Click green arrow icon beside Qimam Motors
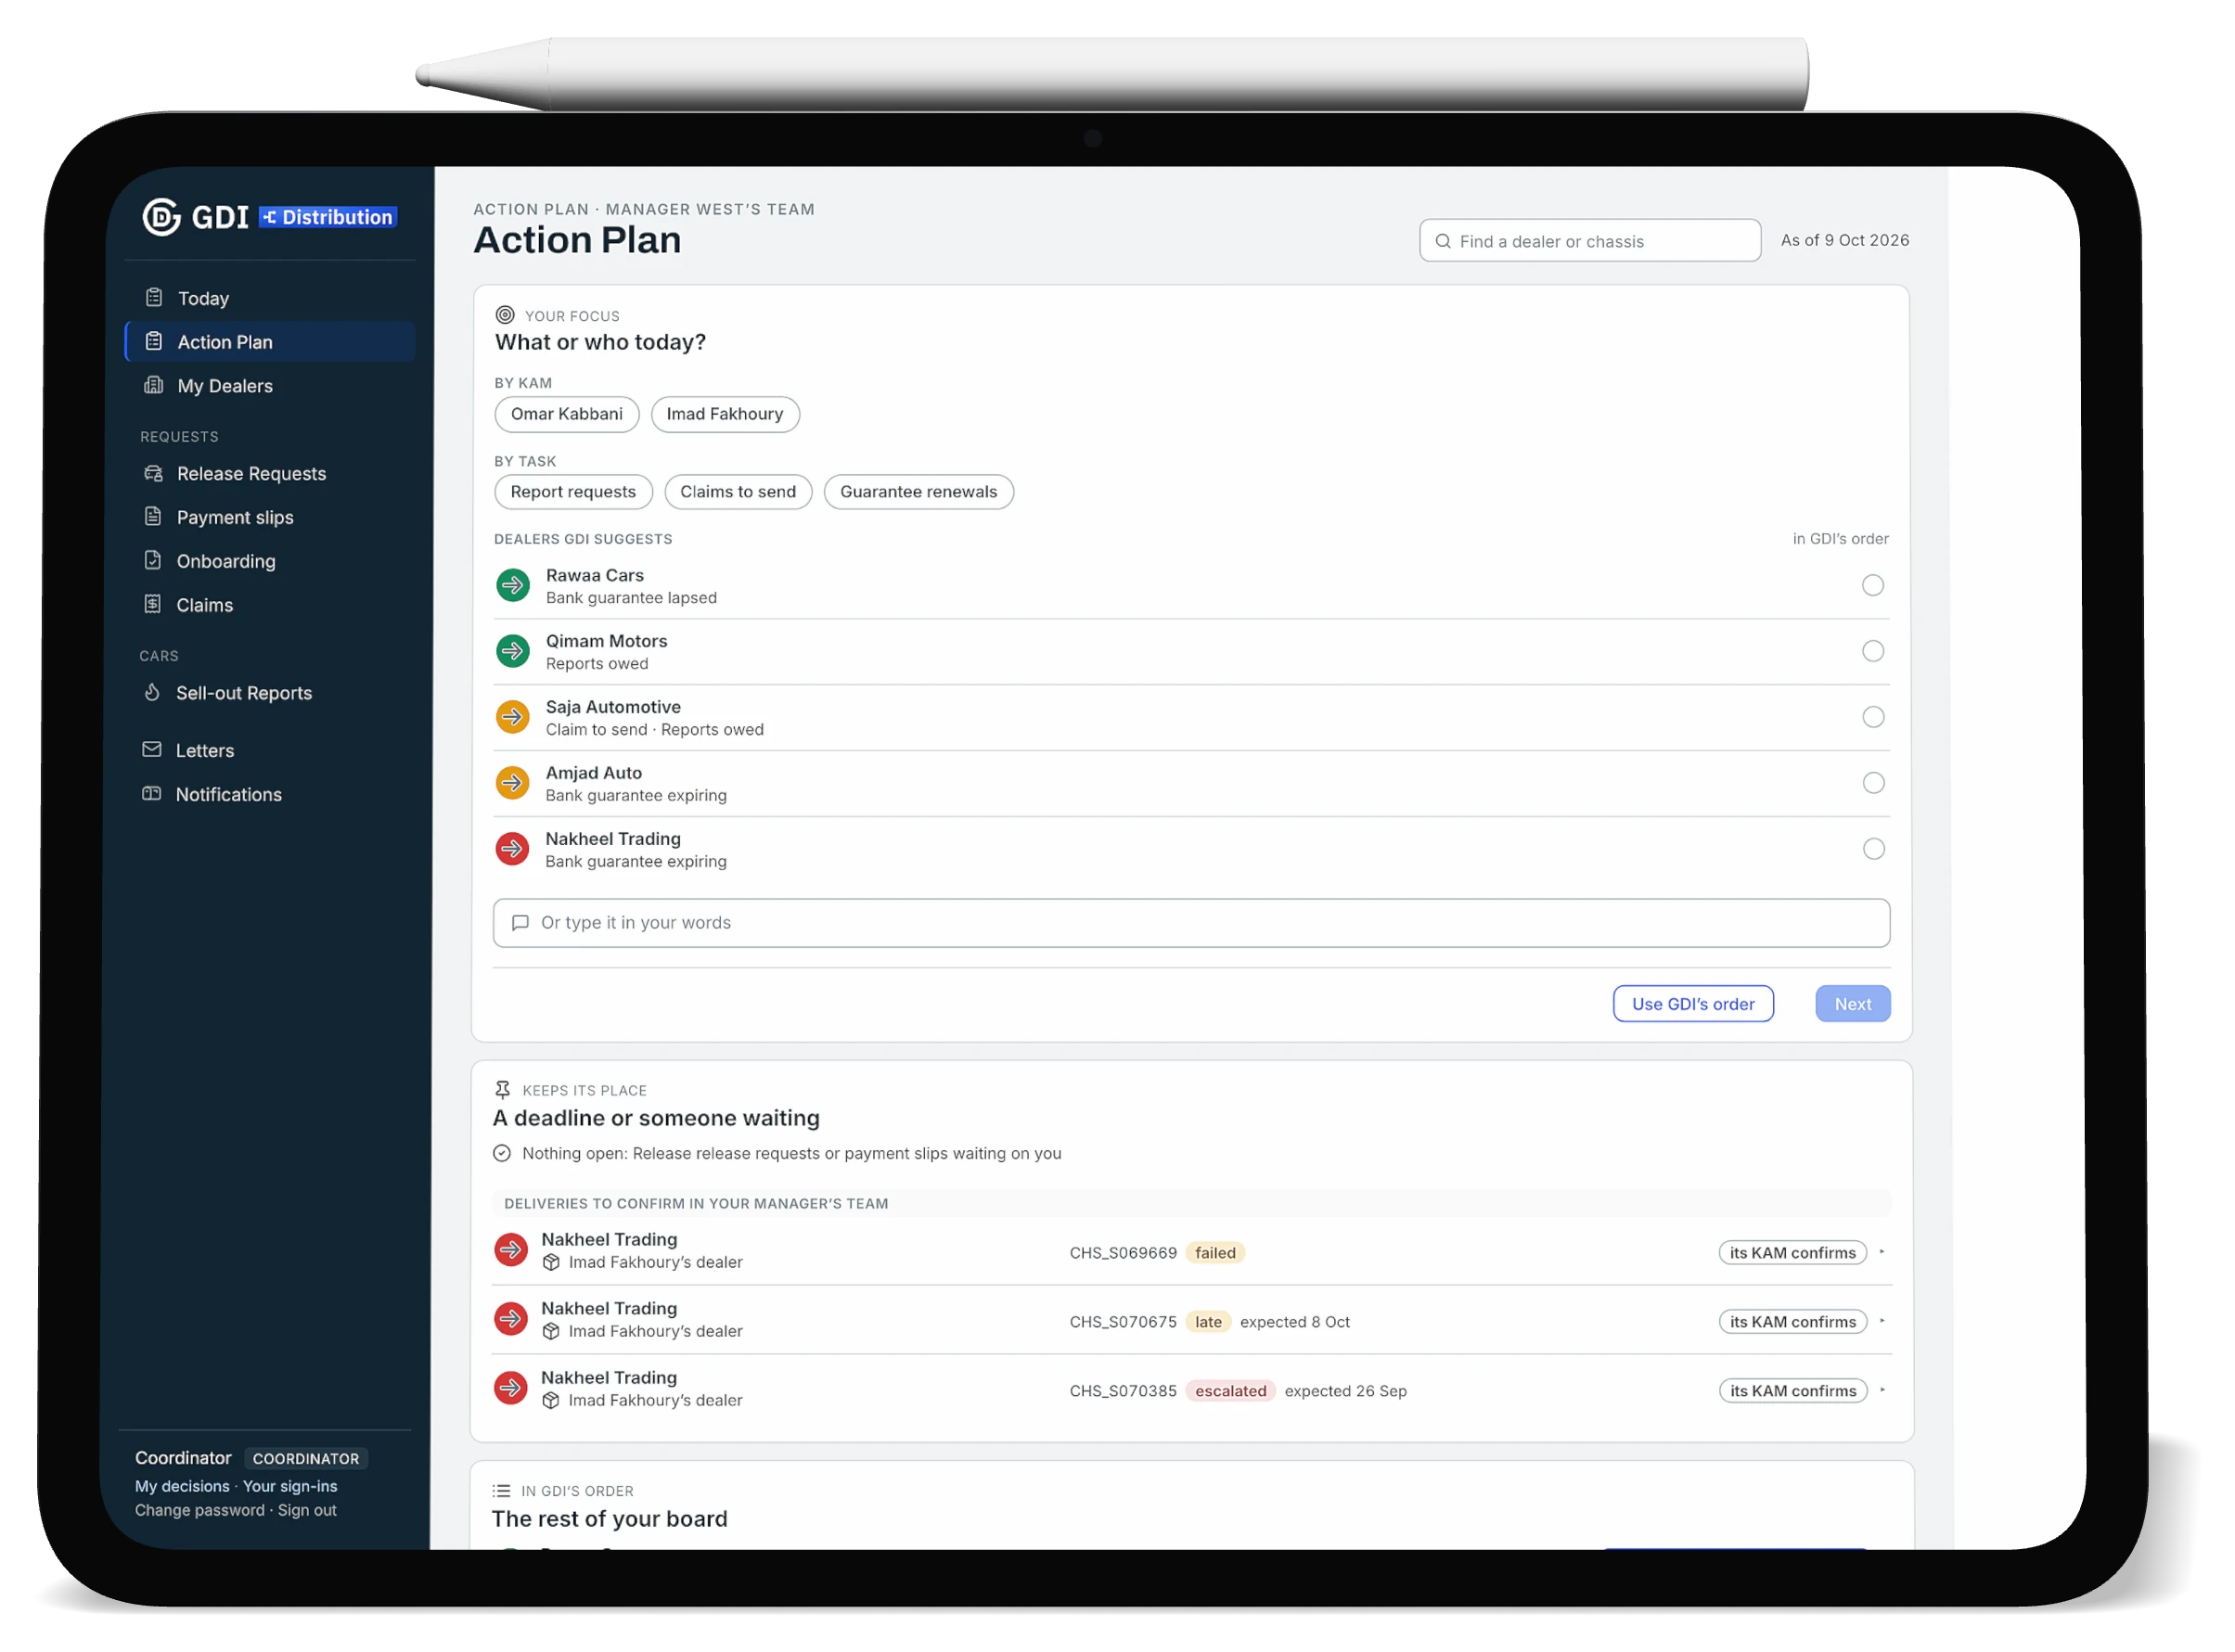The width and height of the screenshot is (2235, 1652). click(x=514, y=653)
